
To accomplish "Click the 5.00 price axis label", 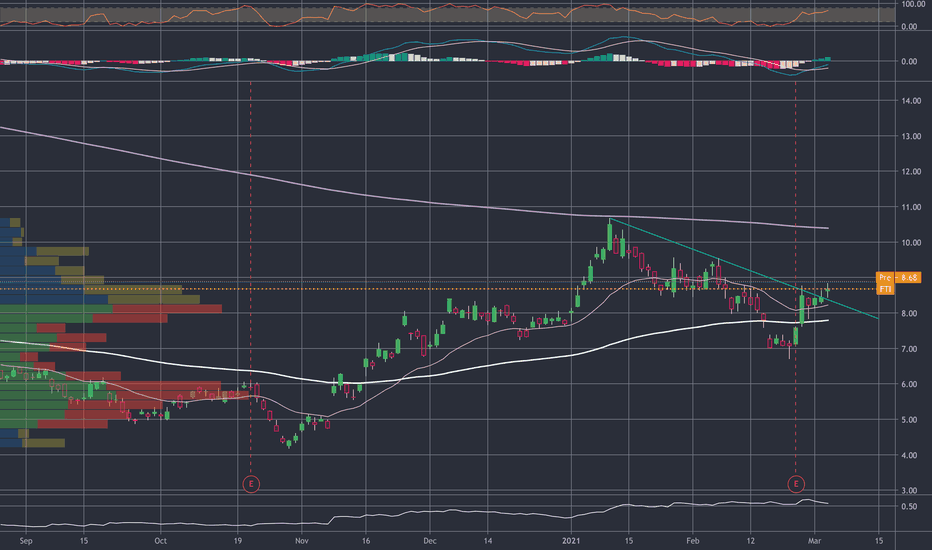I will (911, 420).
